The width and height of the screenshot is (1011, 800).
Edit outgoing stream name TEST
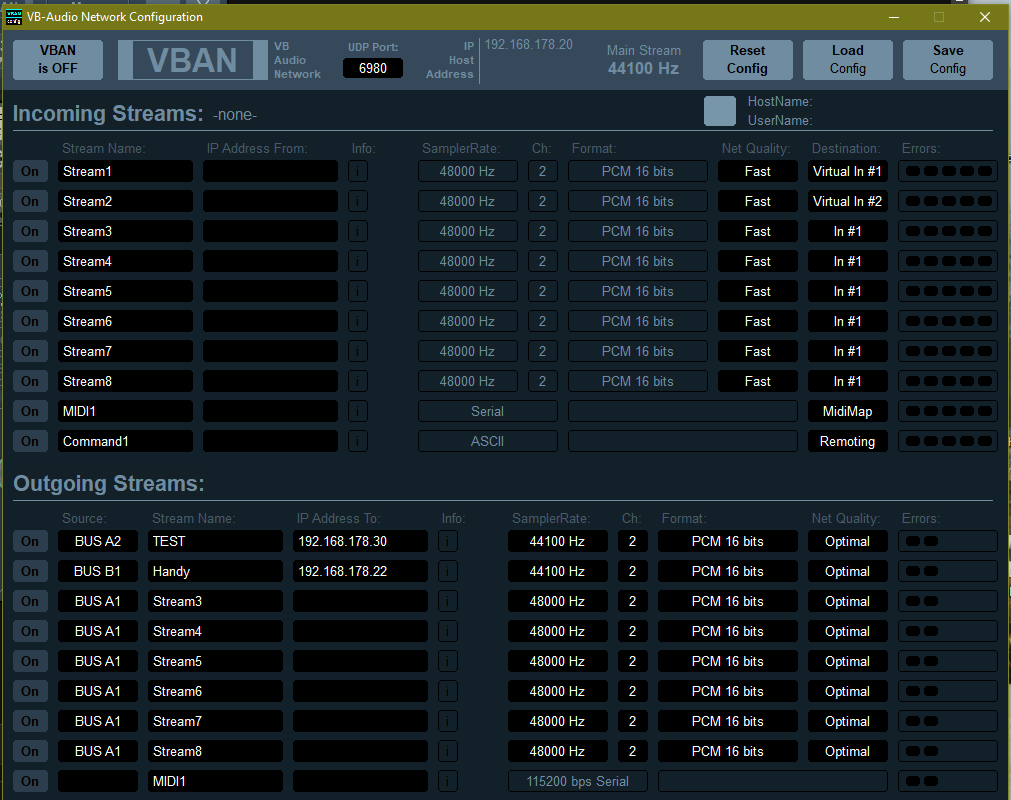tap(215, 541)
